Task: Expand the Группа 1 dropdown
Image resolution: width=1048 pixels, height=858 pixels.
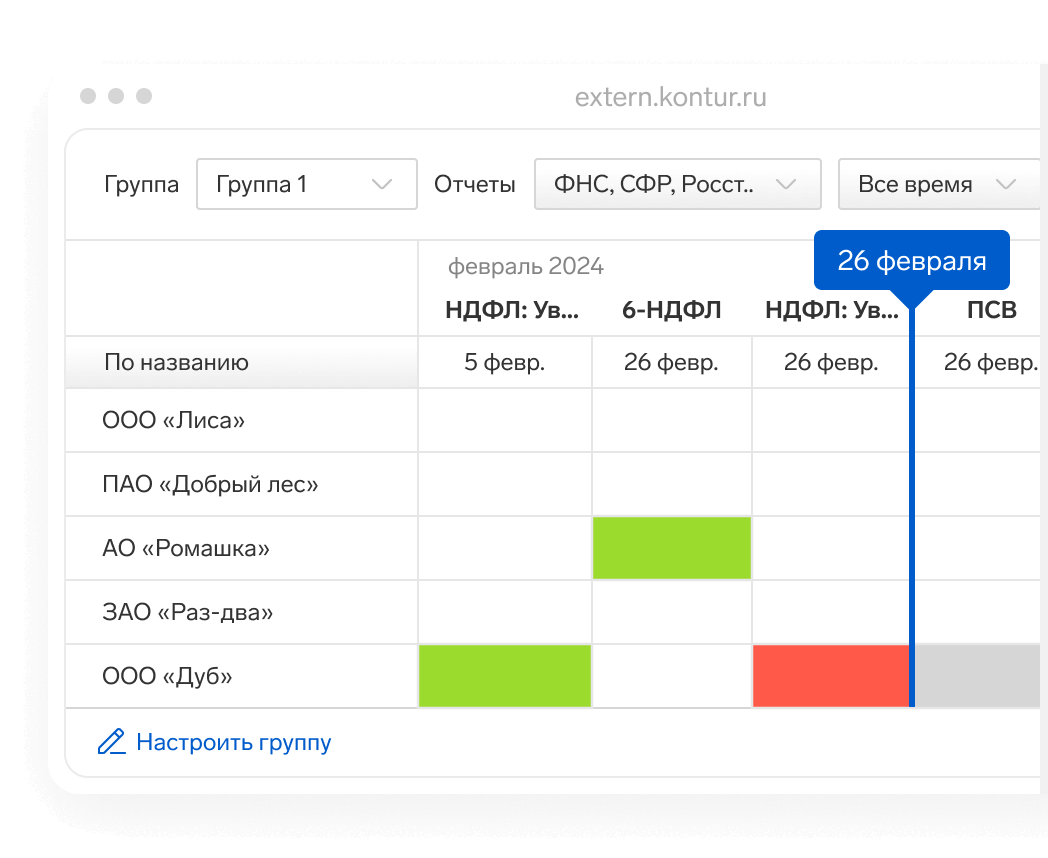Action: [x=306, y=184]
